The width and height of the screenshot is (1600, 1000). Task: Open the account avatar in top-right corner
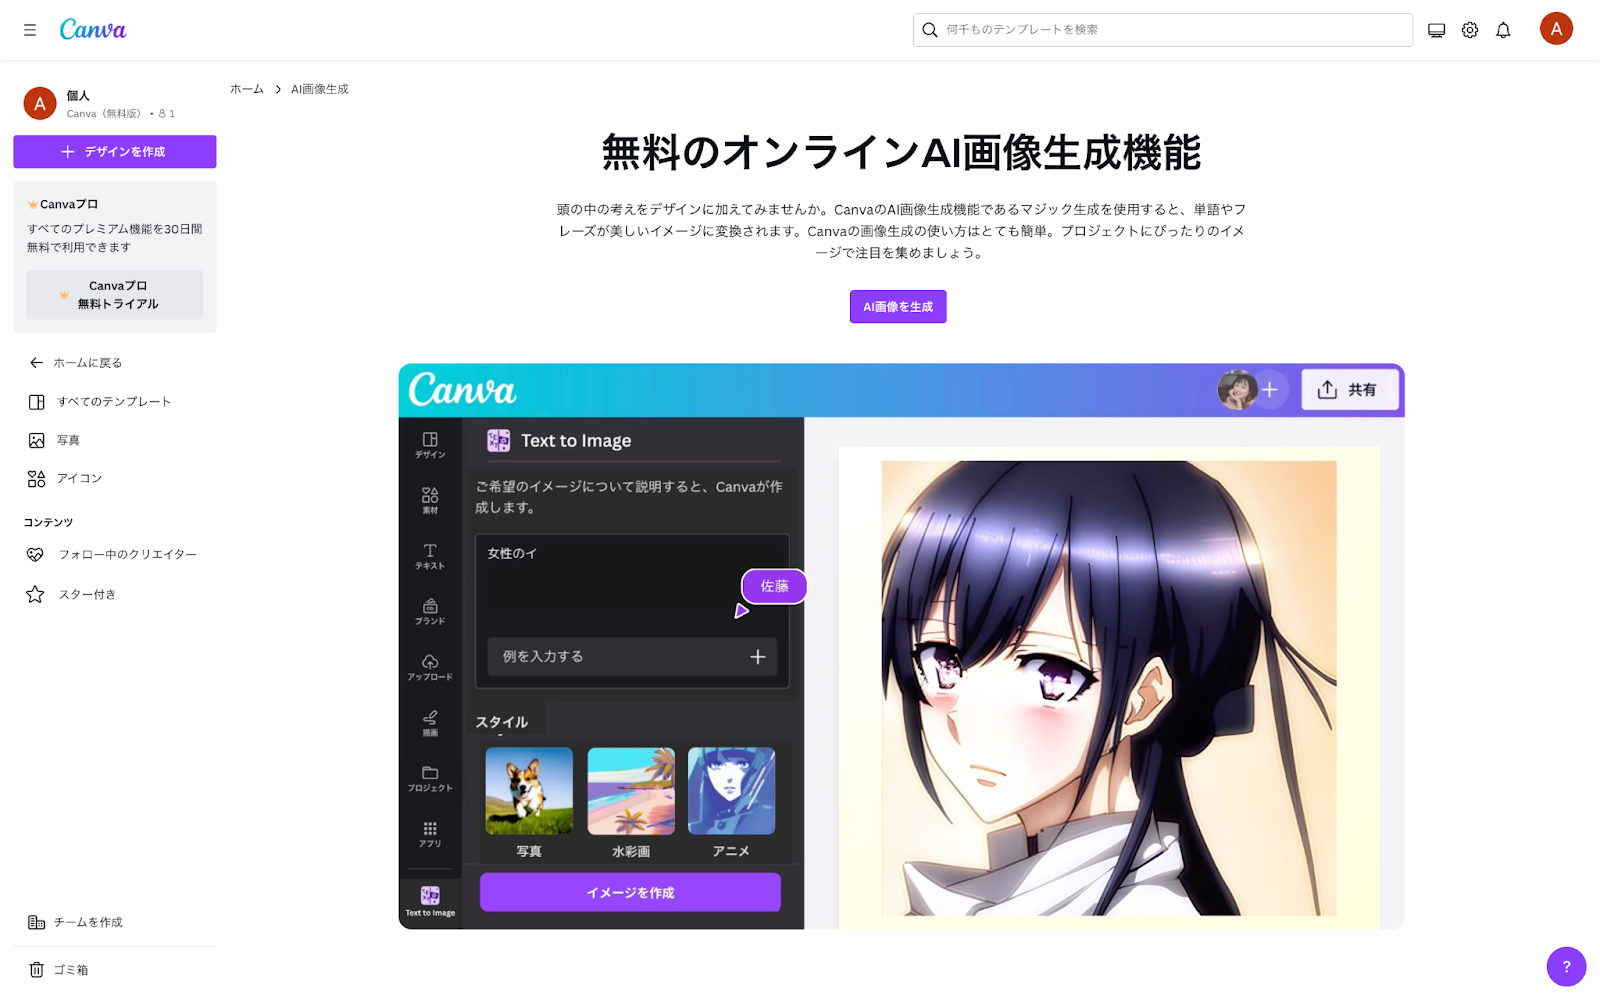tap(1556, 29)
